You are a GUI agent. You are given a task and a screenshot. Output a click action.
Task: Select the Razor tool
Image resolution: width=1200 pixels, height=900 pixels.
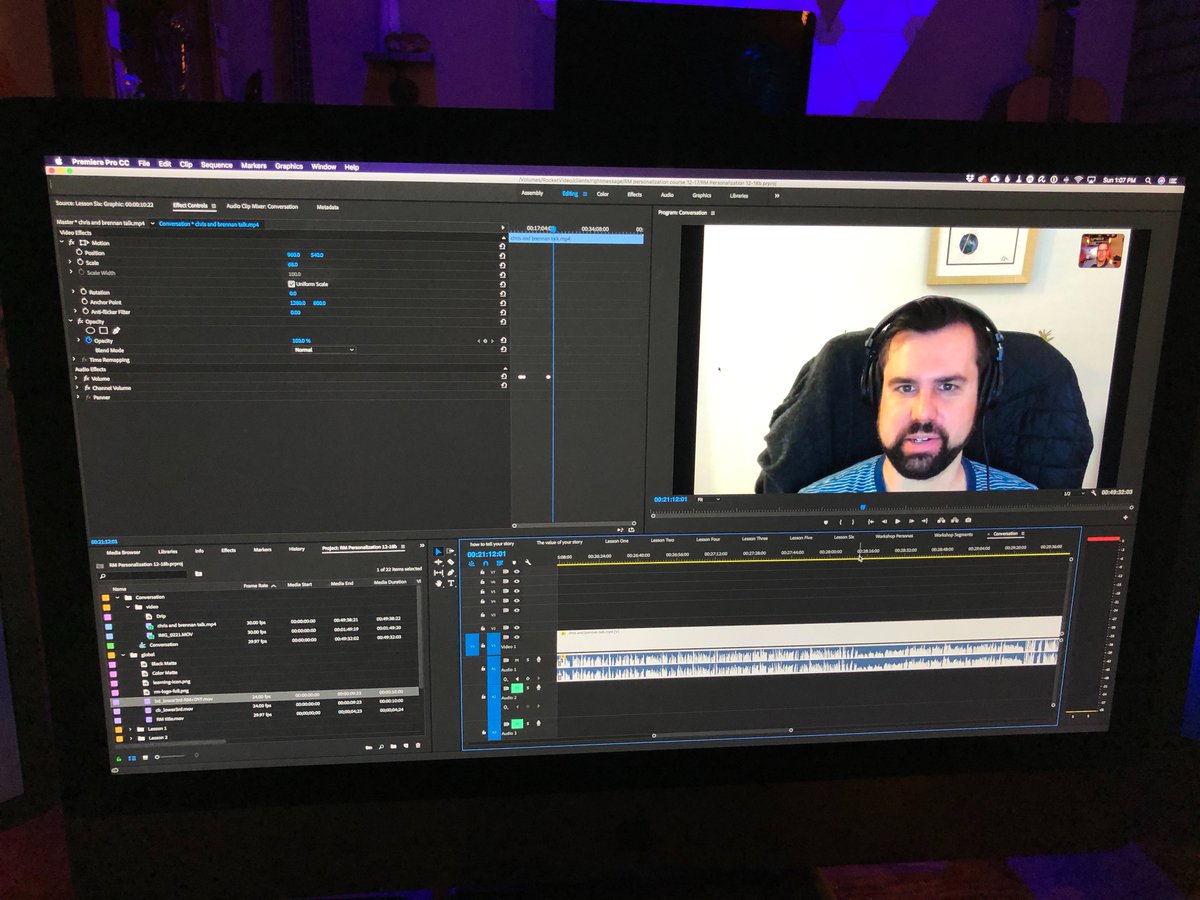coord(450,562)
